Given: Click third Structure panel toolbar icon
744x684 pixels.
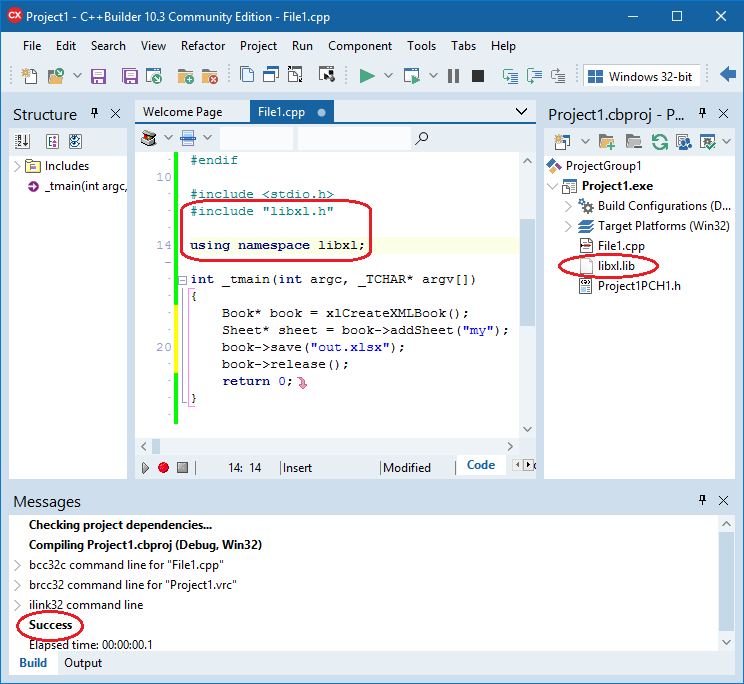Looking at the screenshot, I should (x=75, y=141).
